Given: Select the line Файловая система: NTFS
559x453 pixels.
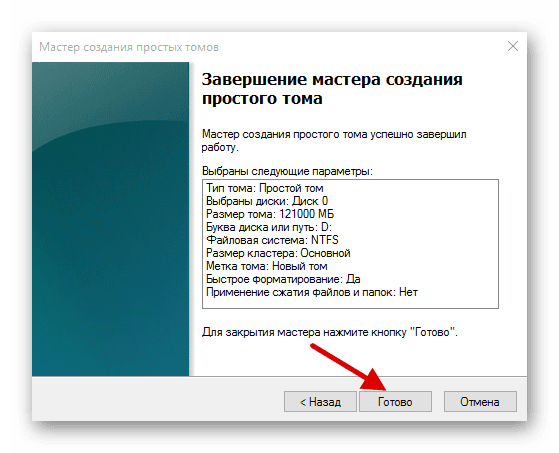Looking at the screenshot, I should 272,240.
